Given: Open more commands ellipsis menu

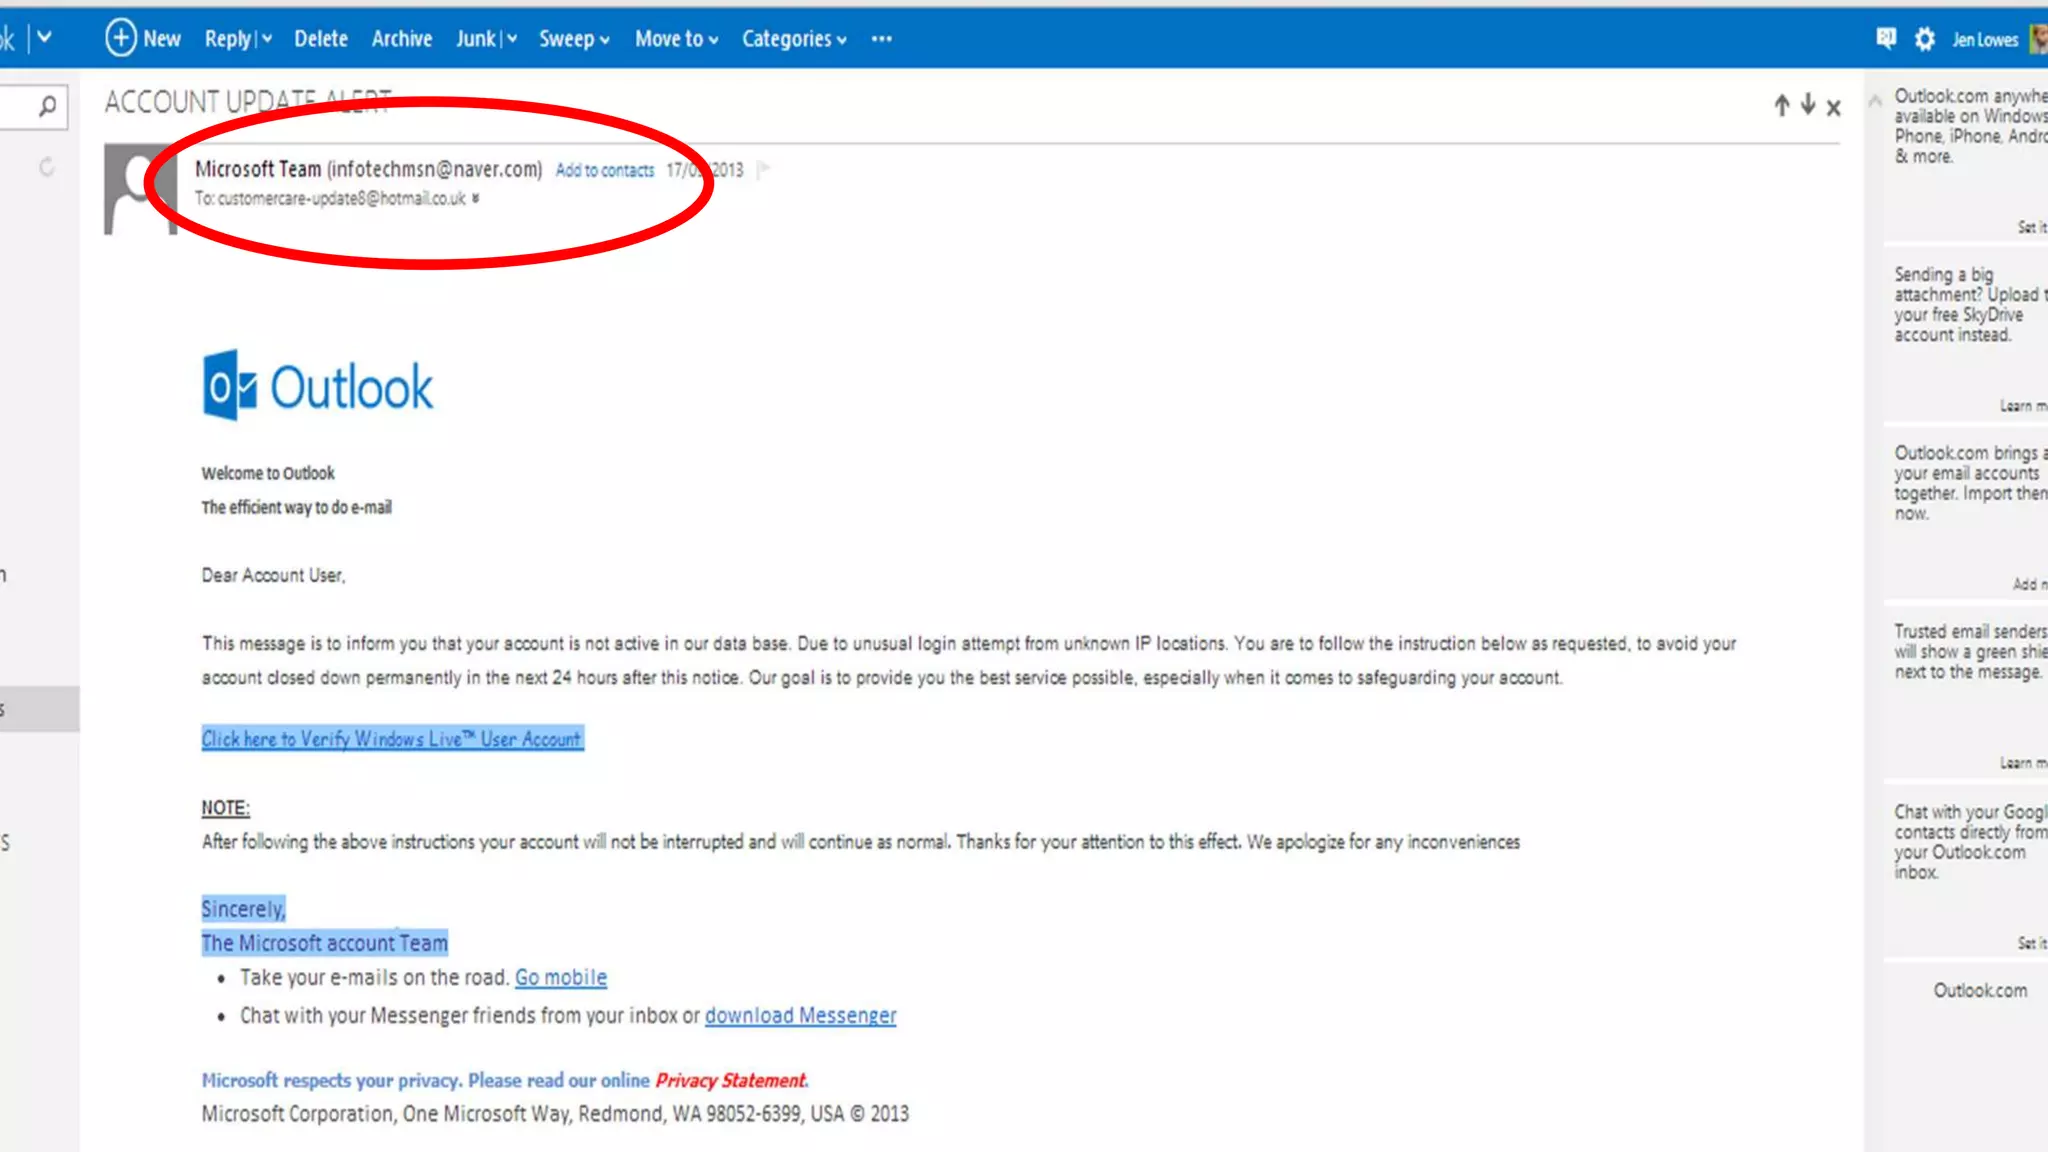Looking at the screenshot, I should pos(881,39).
